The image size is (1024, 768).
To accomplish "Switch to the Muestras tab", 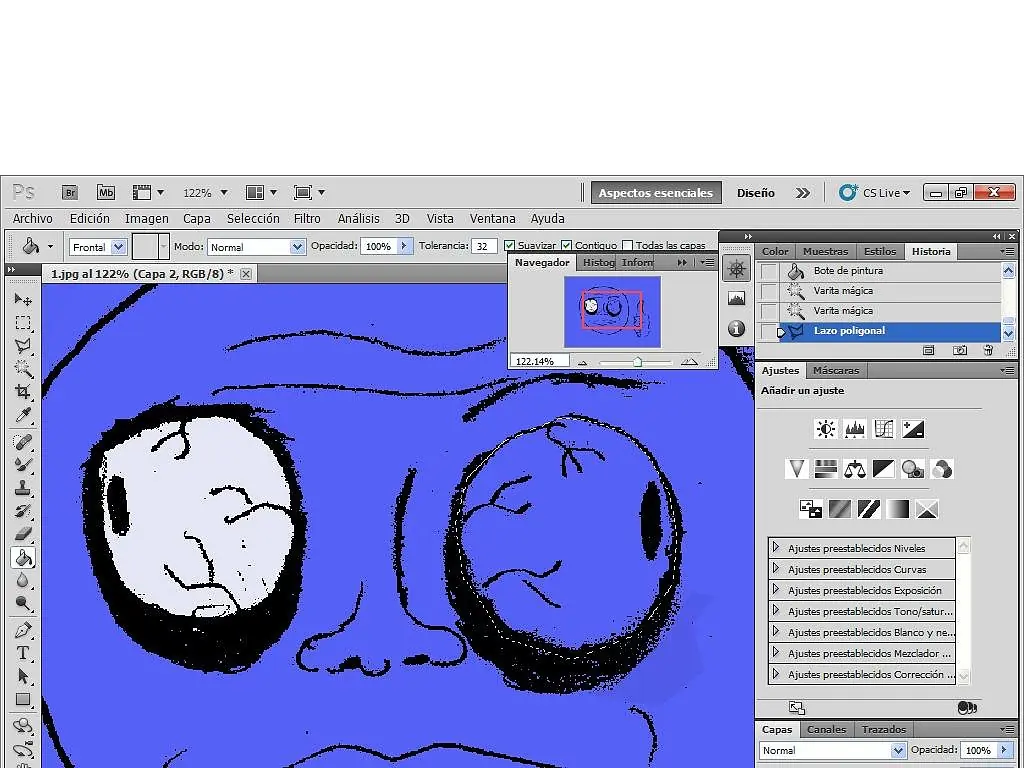I will [825, 251].
